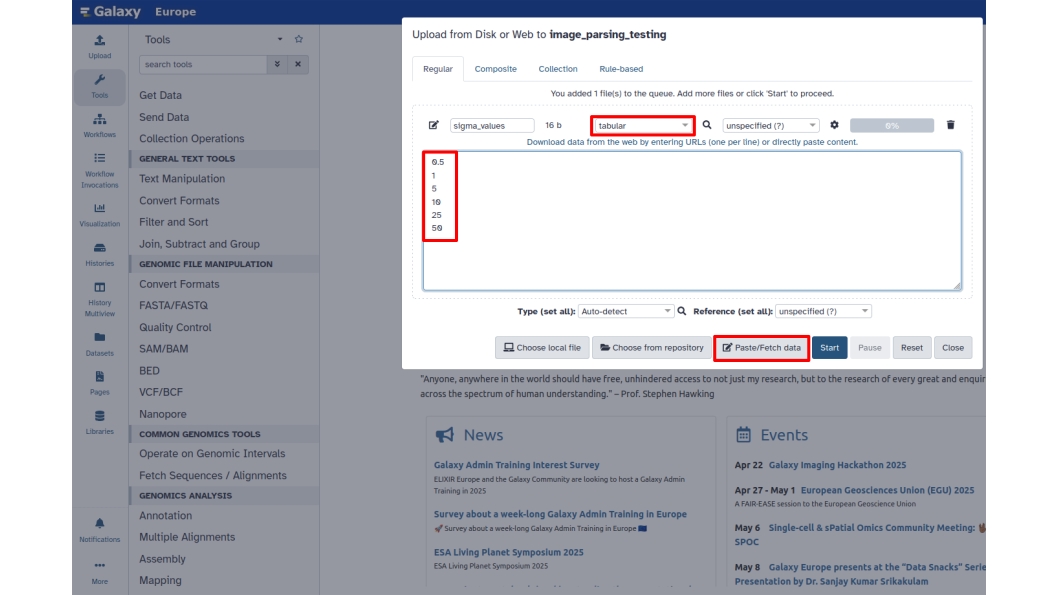Open the tabular file type dropdown
The width and height of the screenshot is (1058, 595).
(x=642, y=125)
